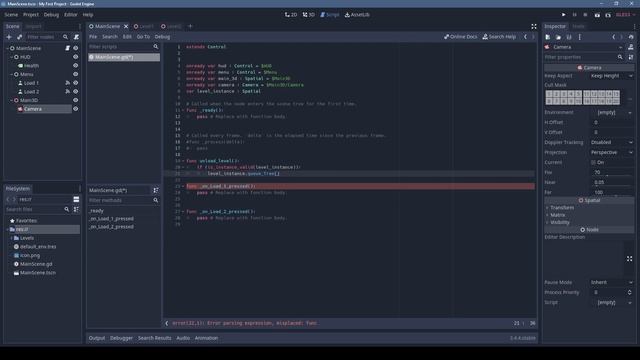Open signal connections icon on Load 1
Viewport: 640px width, 360px height.
[67, 83]
